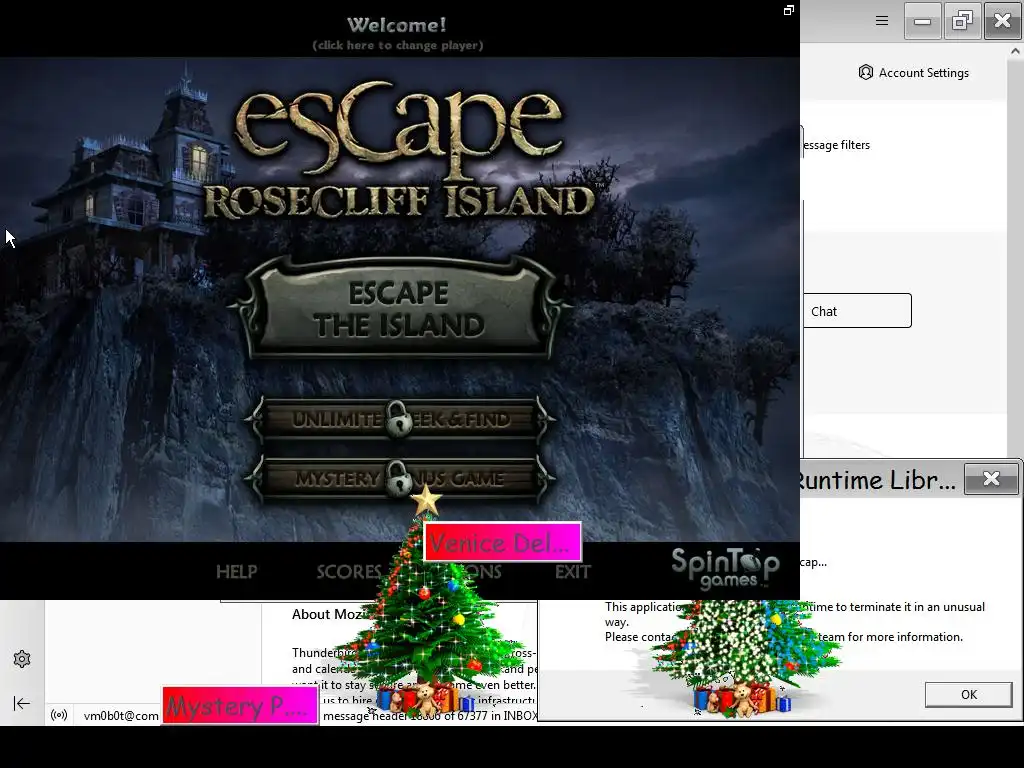Viewport: 1024px width, 768px height.
Task: Open the Chat card in Thunderbird
Action: pos(857,311)
